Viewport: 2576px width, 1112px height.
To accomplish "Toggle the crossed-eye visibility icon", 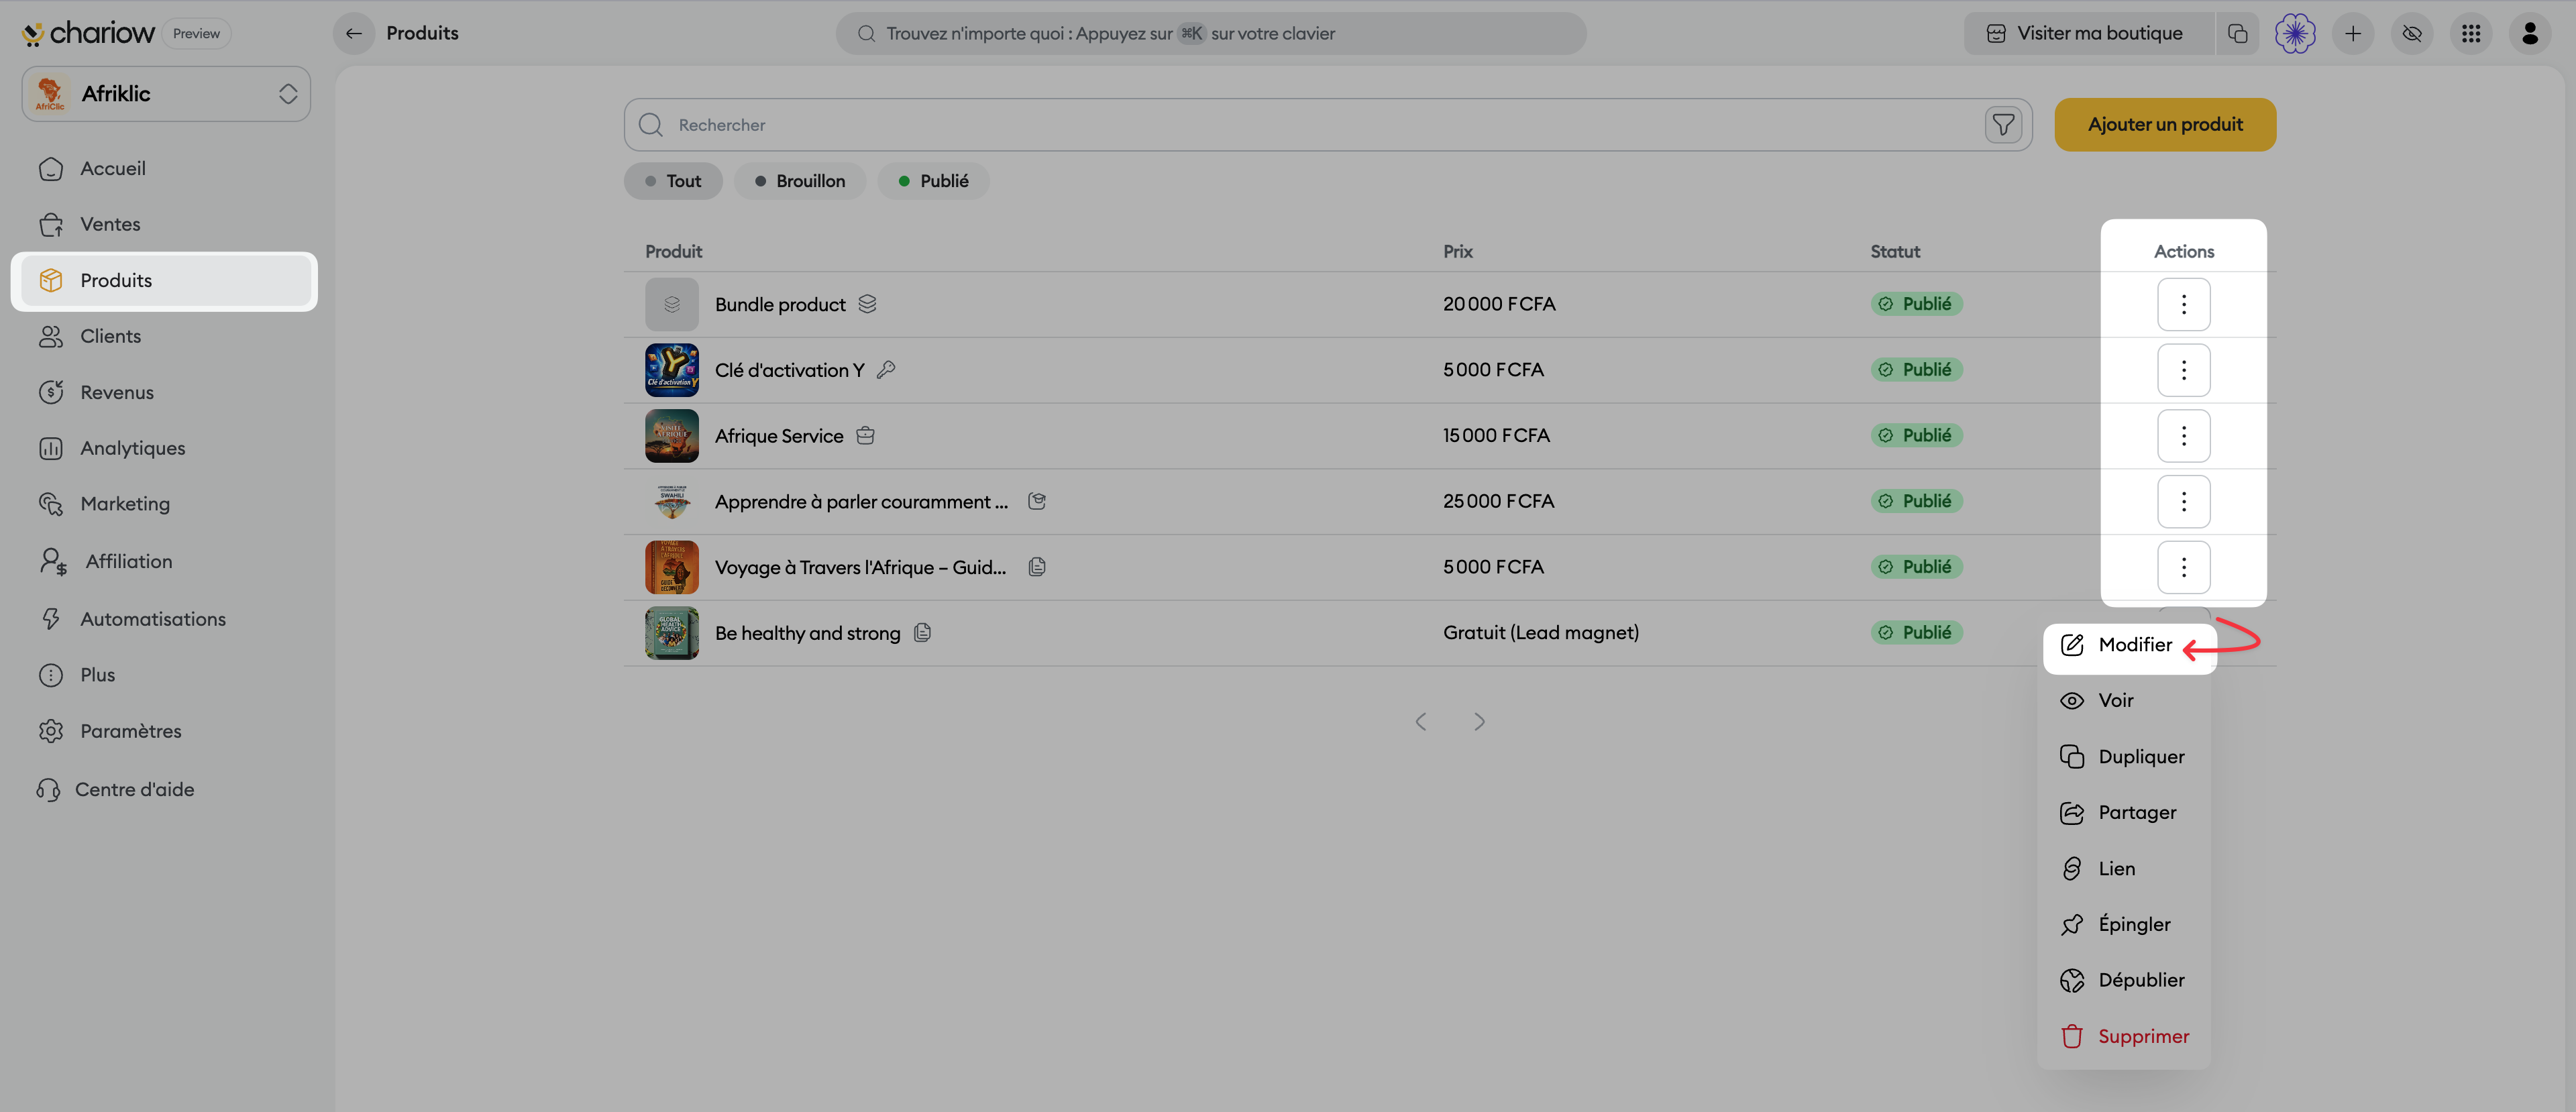I will pyautogui.click(x=2412, y=33).
